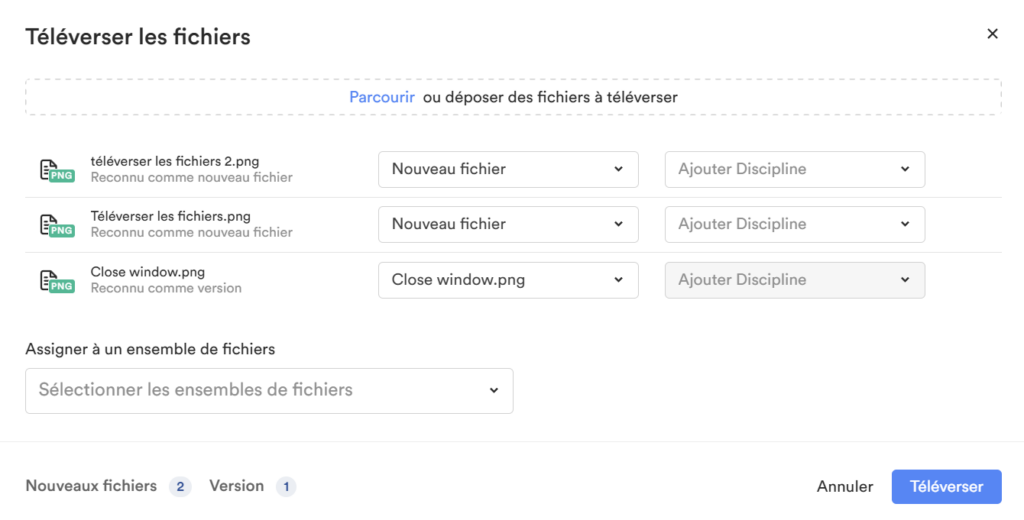Click the Close window.png file name text
Viewport: 1024px width, 520px height.
coord(148,272)
